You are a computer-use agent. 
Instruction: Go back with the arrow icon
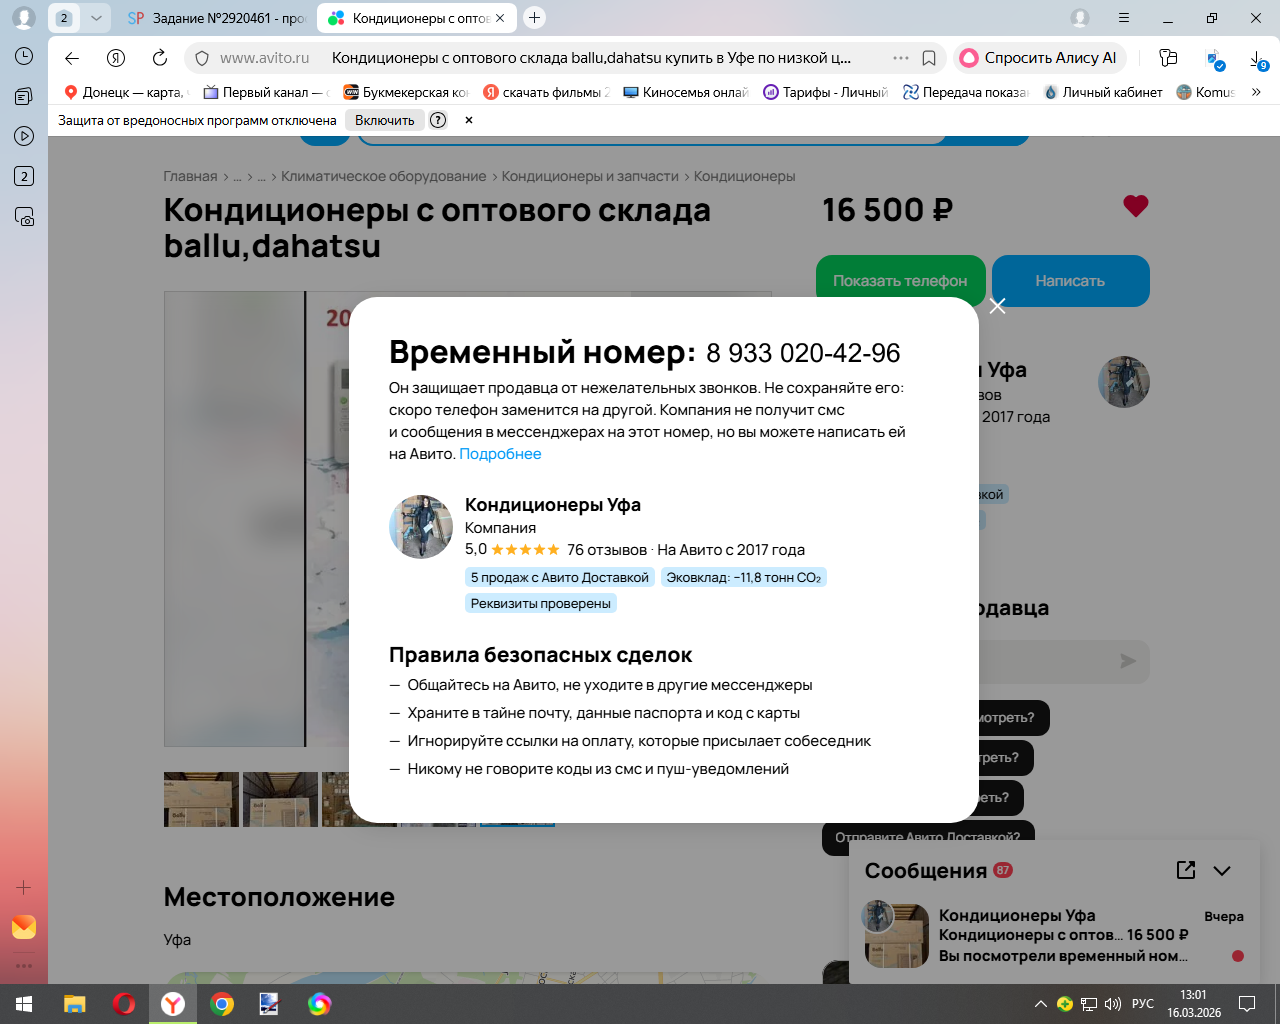[72, 58]
